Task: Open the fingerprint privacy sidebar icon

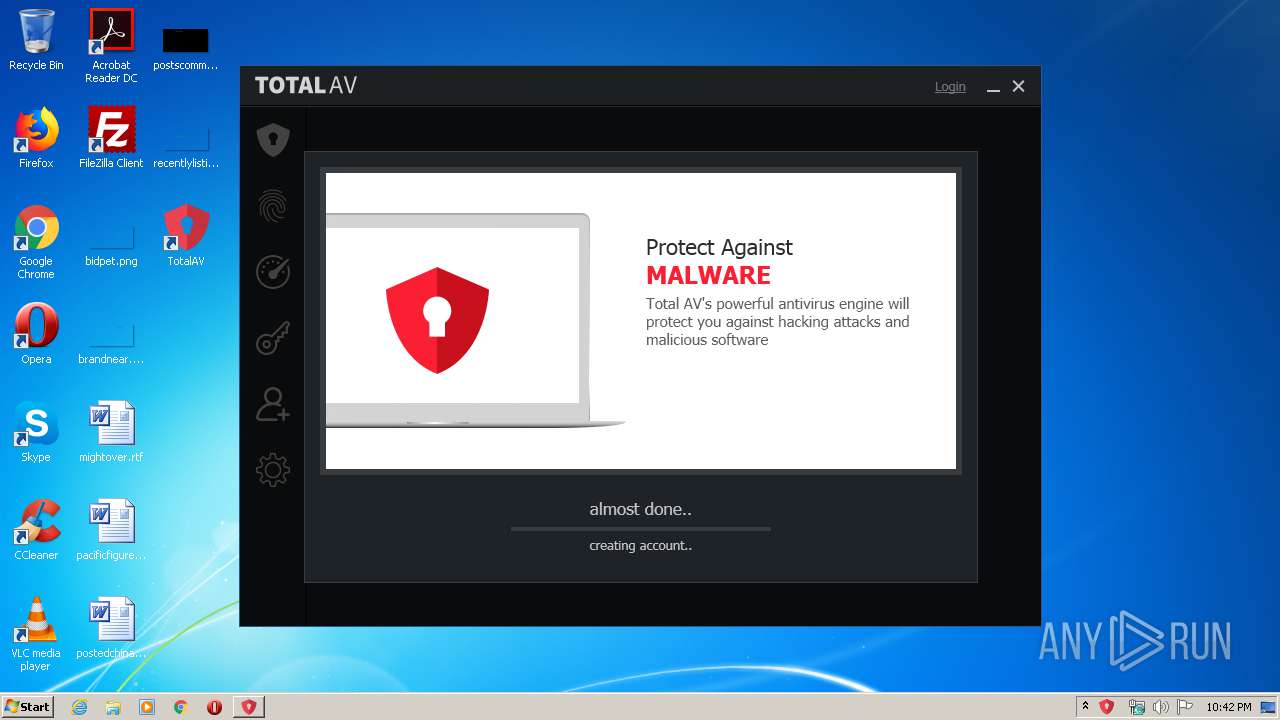Action: (x=273, y=206)
